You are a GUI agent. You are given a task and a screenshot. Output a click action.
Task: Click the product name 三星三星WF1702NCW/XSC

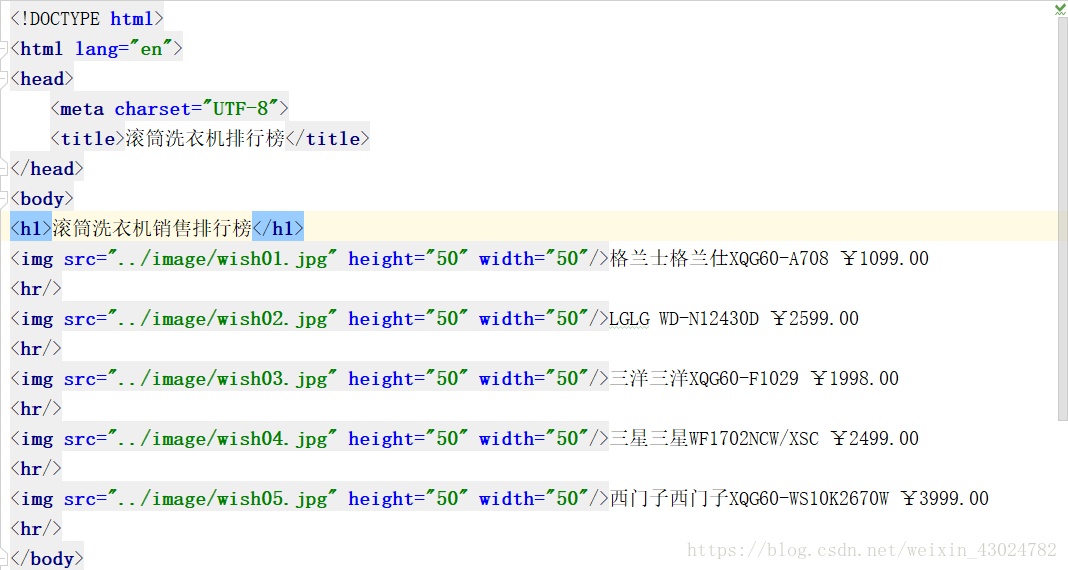(714, 439)
